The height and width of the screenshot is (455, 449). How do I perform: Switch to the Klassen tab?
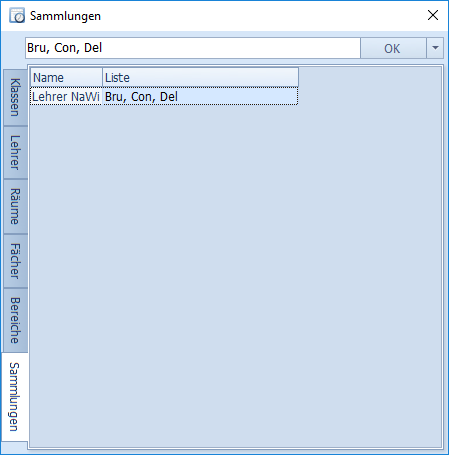pyautogui.click(x=15, y=98)
